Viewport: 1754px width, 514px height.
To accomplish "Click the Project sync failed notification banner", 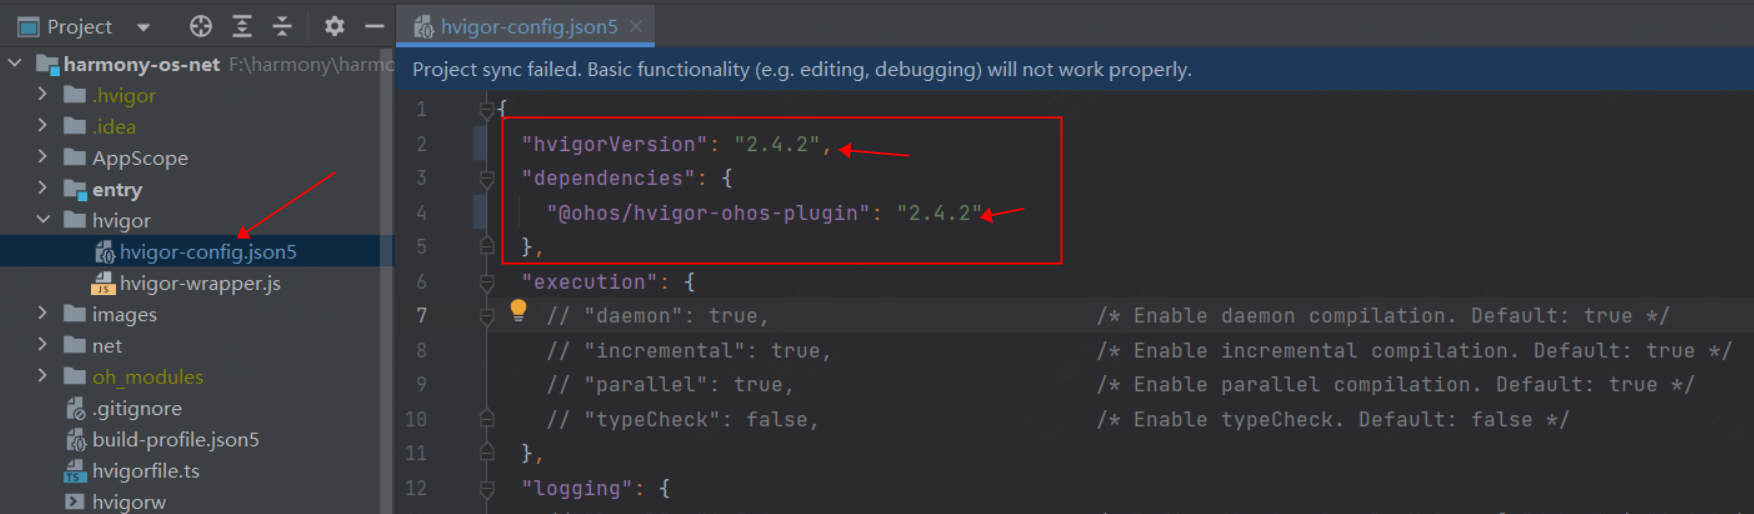I will [1074, 69].
